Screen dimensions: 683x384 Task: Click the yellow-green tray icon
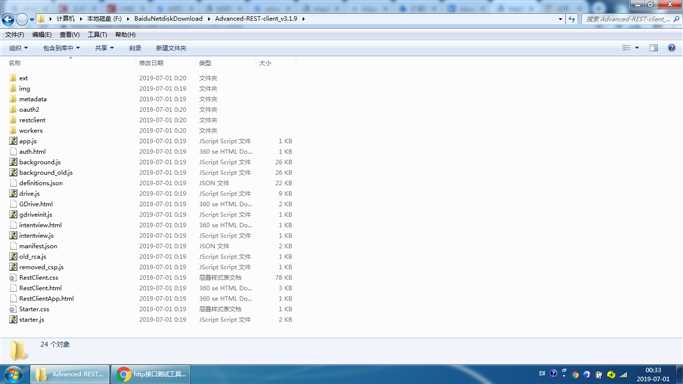(611, 374)
